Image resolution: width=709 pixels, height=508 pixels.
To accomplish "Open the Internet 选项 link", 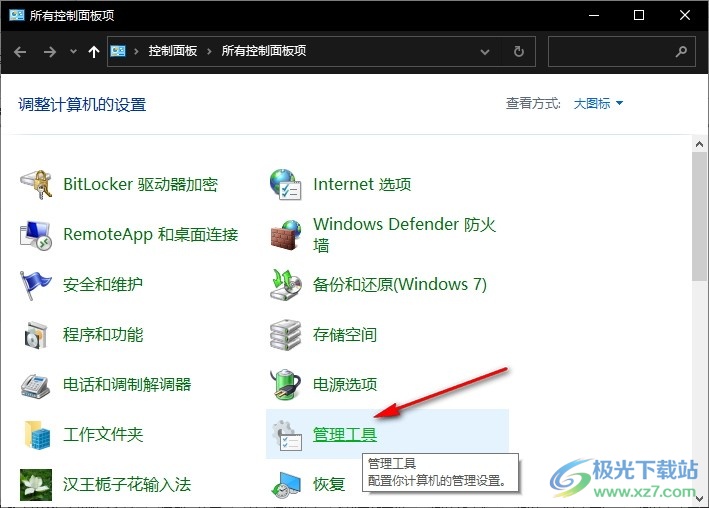I will coord(362,185).
